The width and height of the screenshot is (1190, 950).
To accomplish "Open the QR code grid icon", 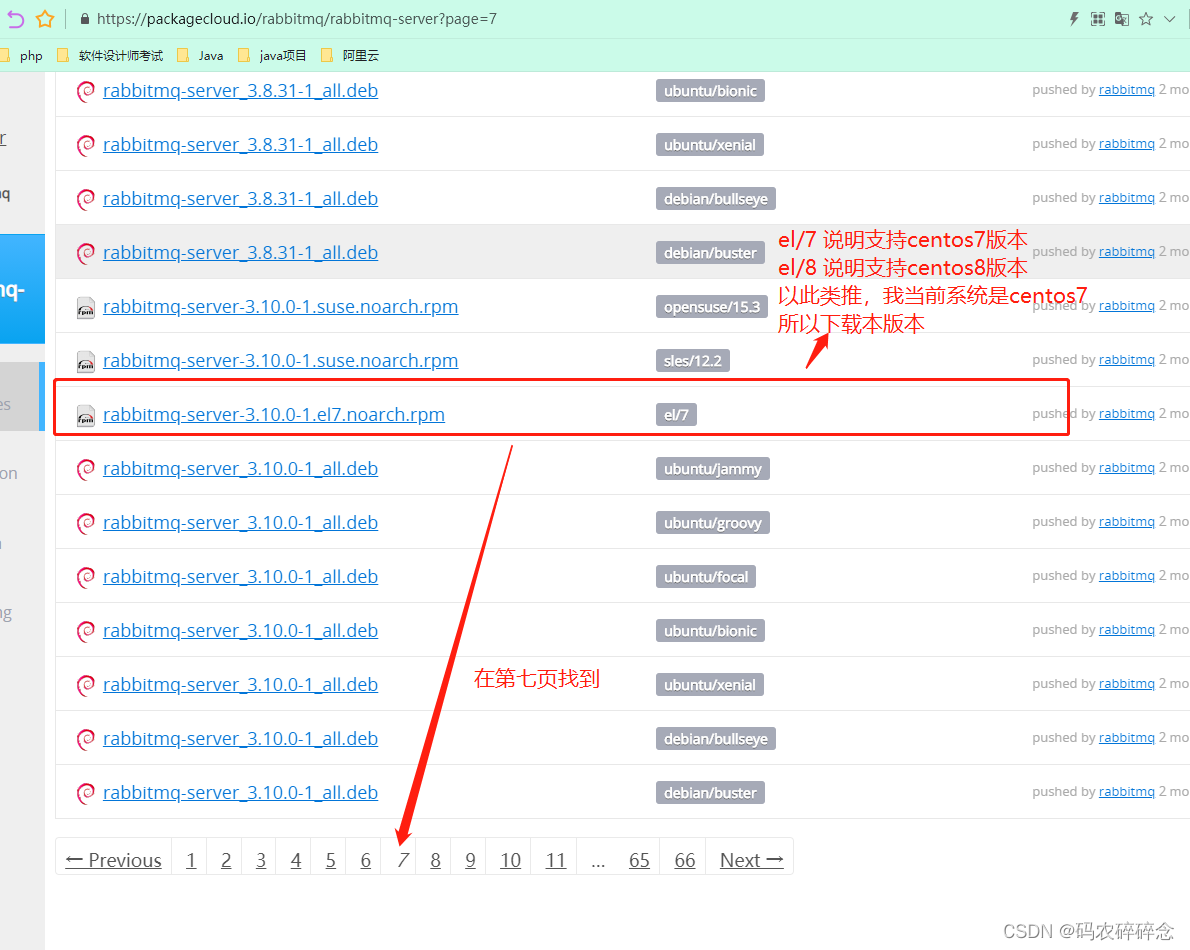I will (1097, 19).
